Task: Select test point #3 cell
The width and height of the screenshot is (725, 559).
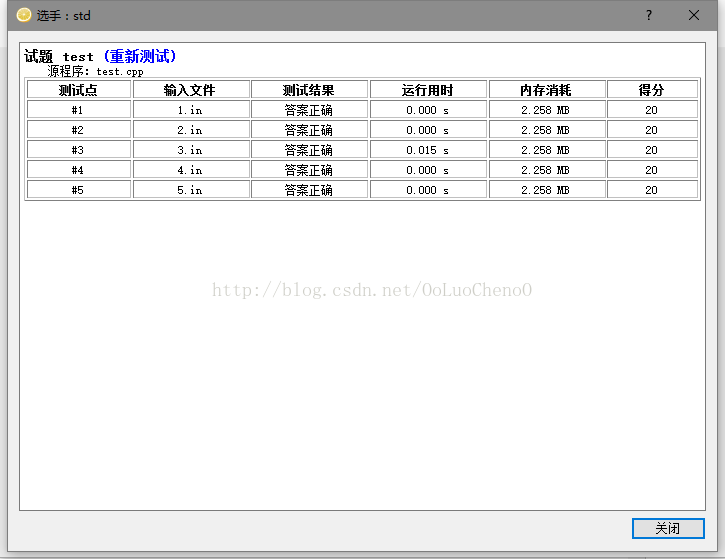Action: pyautogui.click(x=79, y=150)
